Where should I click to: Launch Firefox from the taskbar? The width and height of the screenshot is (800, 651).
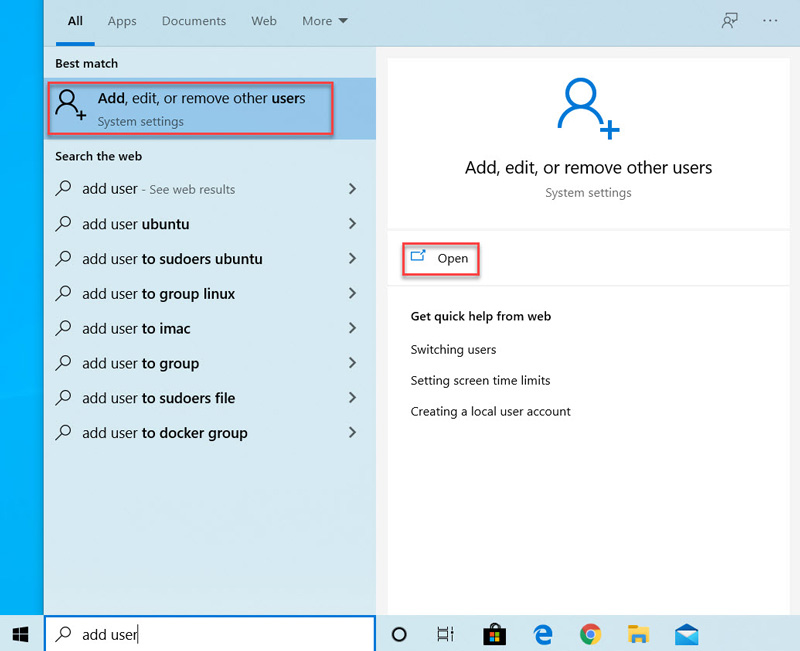(x=638, y=634)
